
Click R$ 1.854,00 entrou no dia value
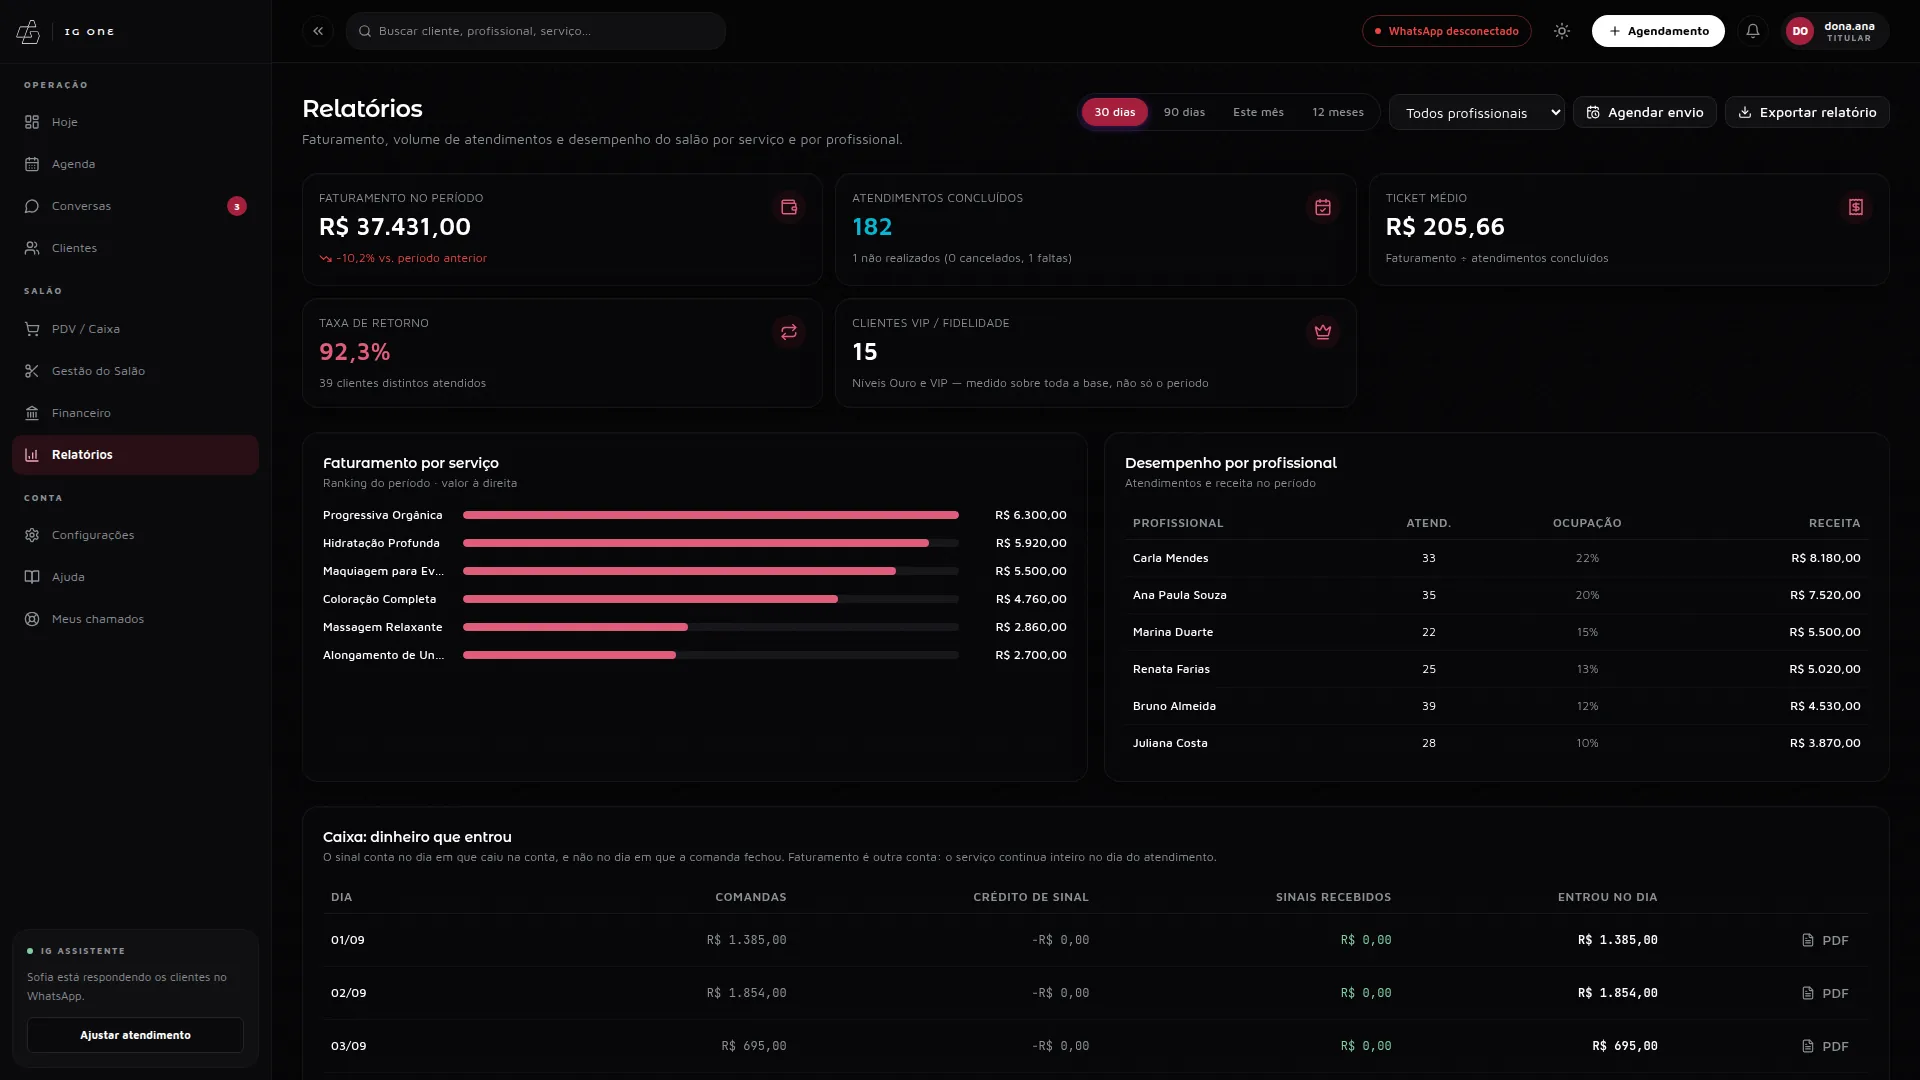(1617, 993)
